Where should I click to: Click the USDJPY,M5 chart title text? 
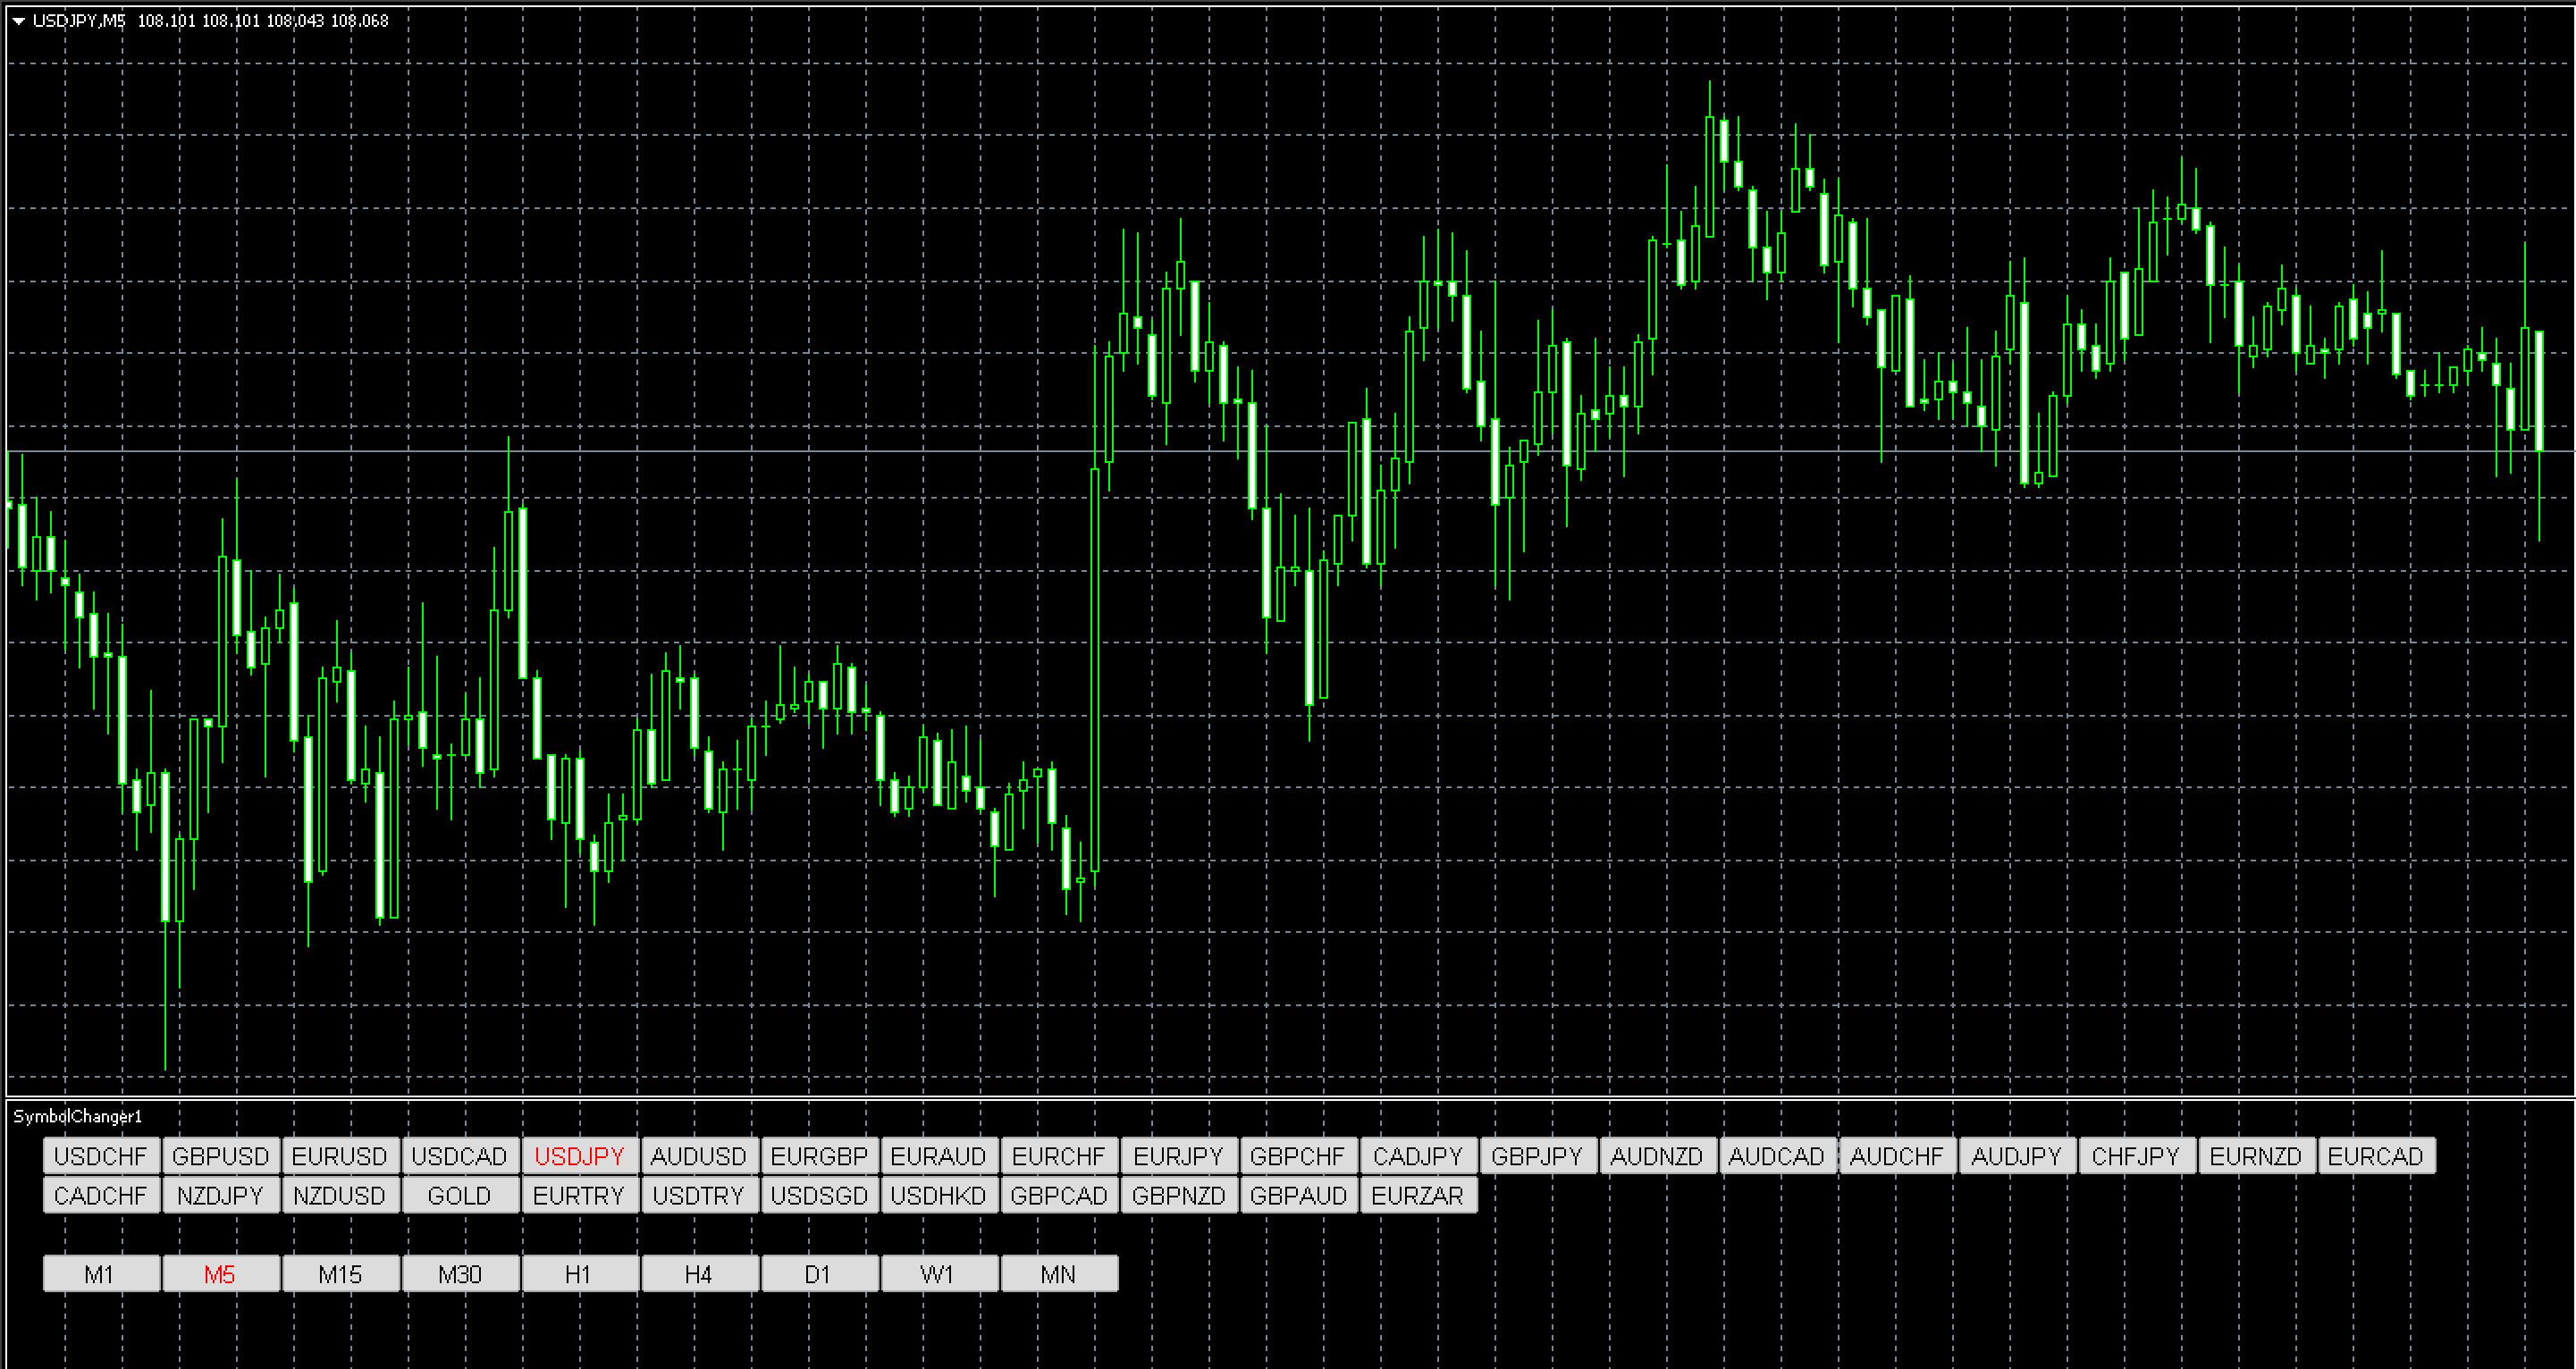[x=79, y=20]
